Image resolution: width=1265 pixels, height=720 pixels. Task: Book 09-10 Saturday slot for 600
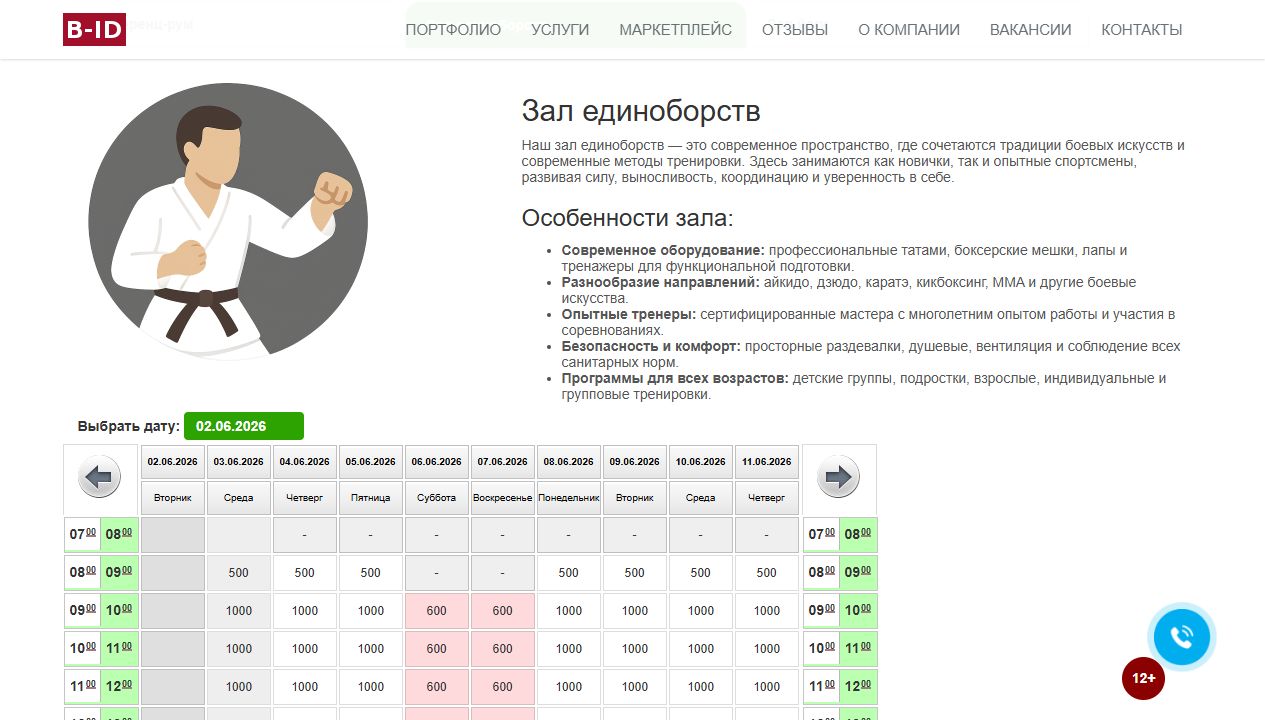tap(437, 611)
